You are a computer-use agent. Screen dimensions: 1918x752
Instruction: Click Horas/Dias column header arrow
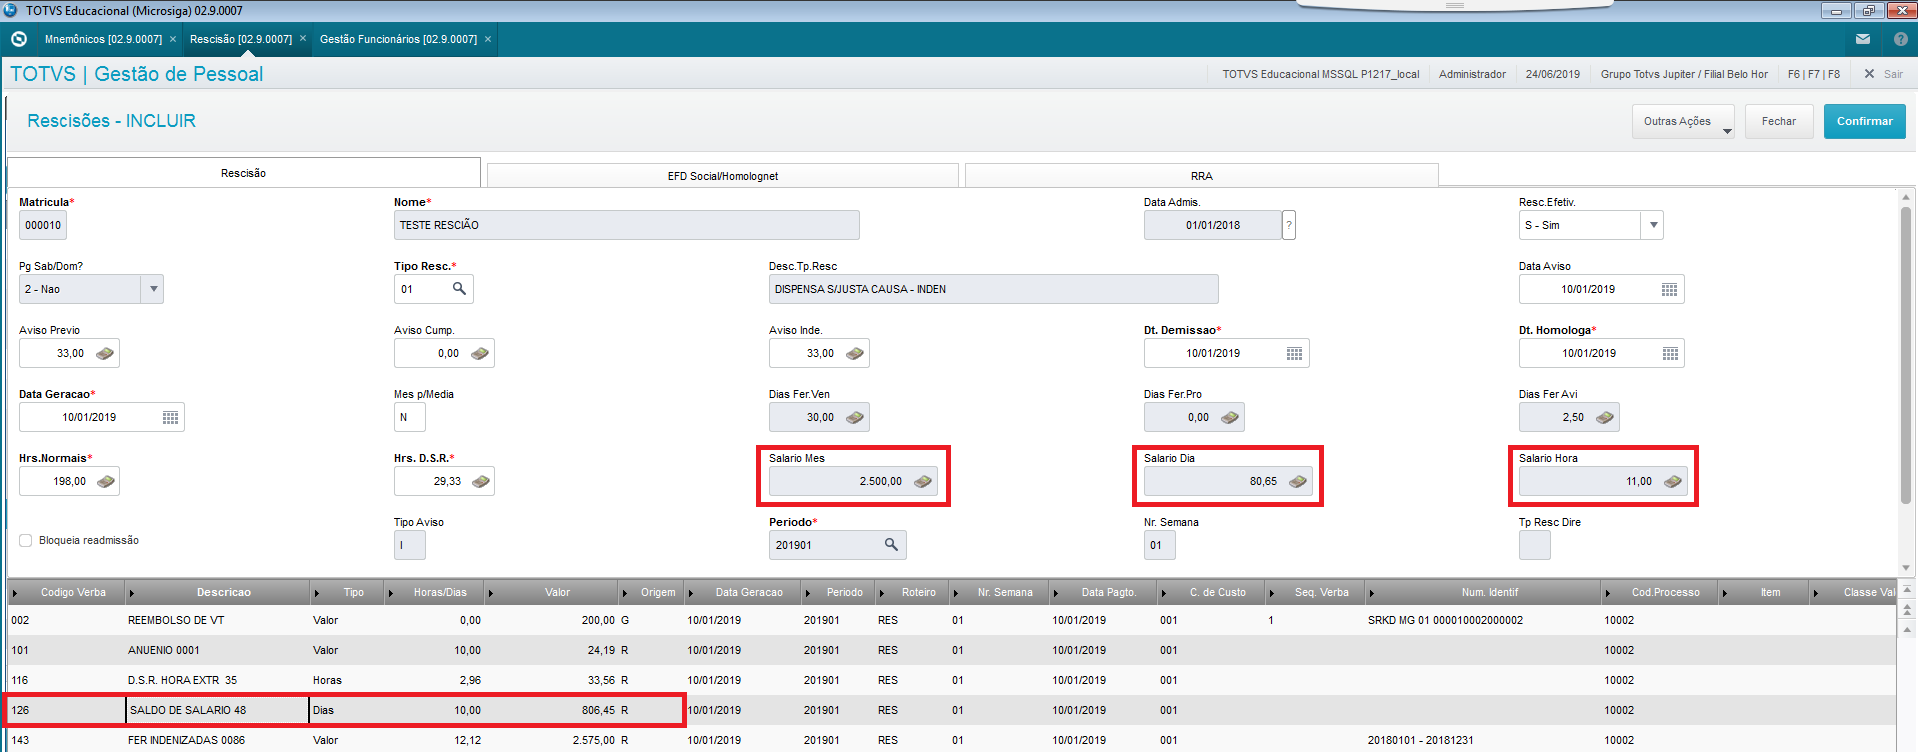[x=391, y=593]
